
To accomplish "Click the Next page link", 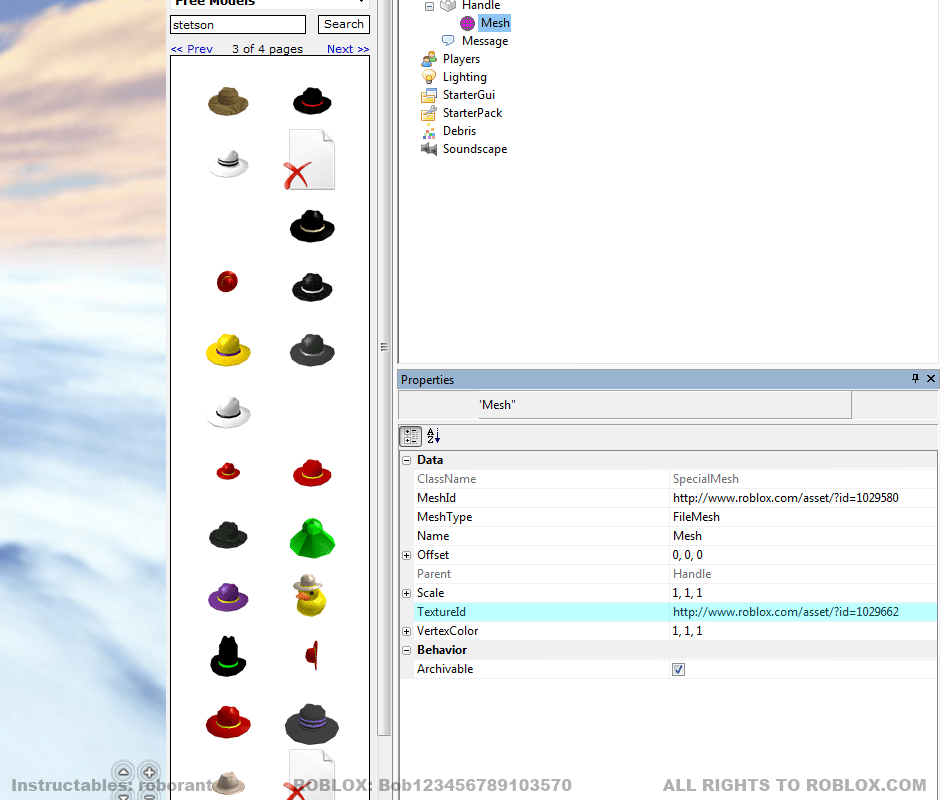I will point(347,48).
